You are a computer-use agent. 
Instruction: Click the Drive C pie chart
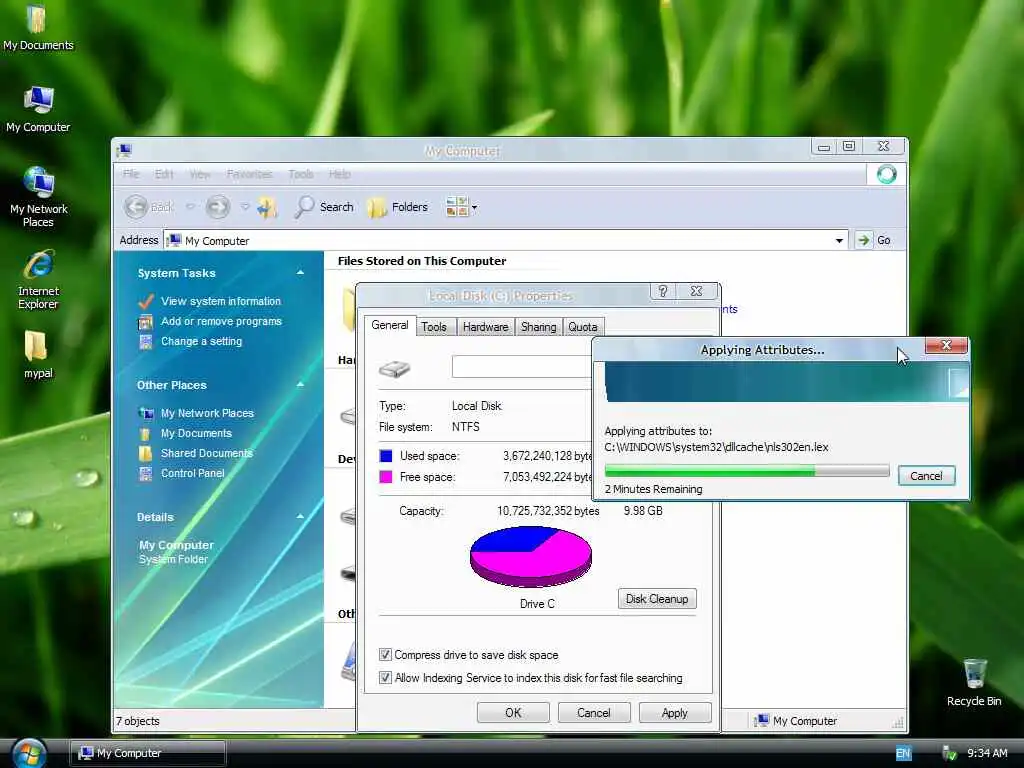point(531,556)
